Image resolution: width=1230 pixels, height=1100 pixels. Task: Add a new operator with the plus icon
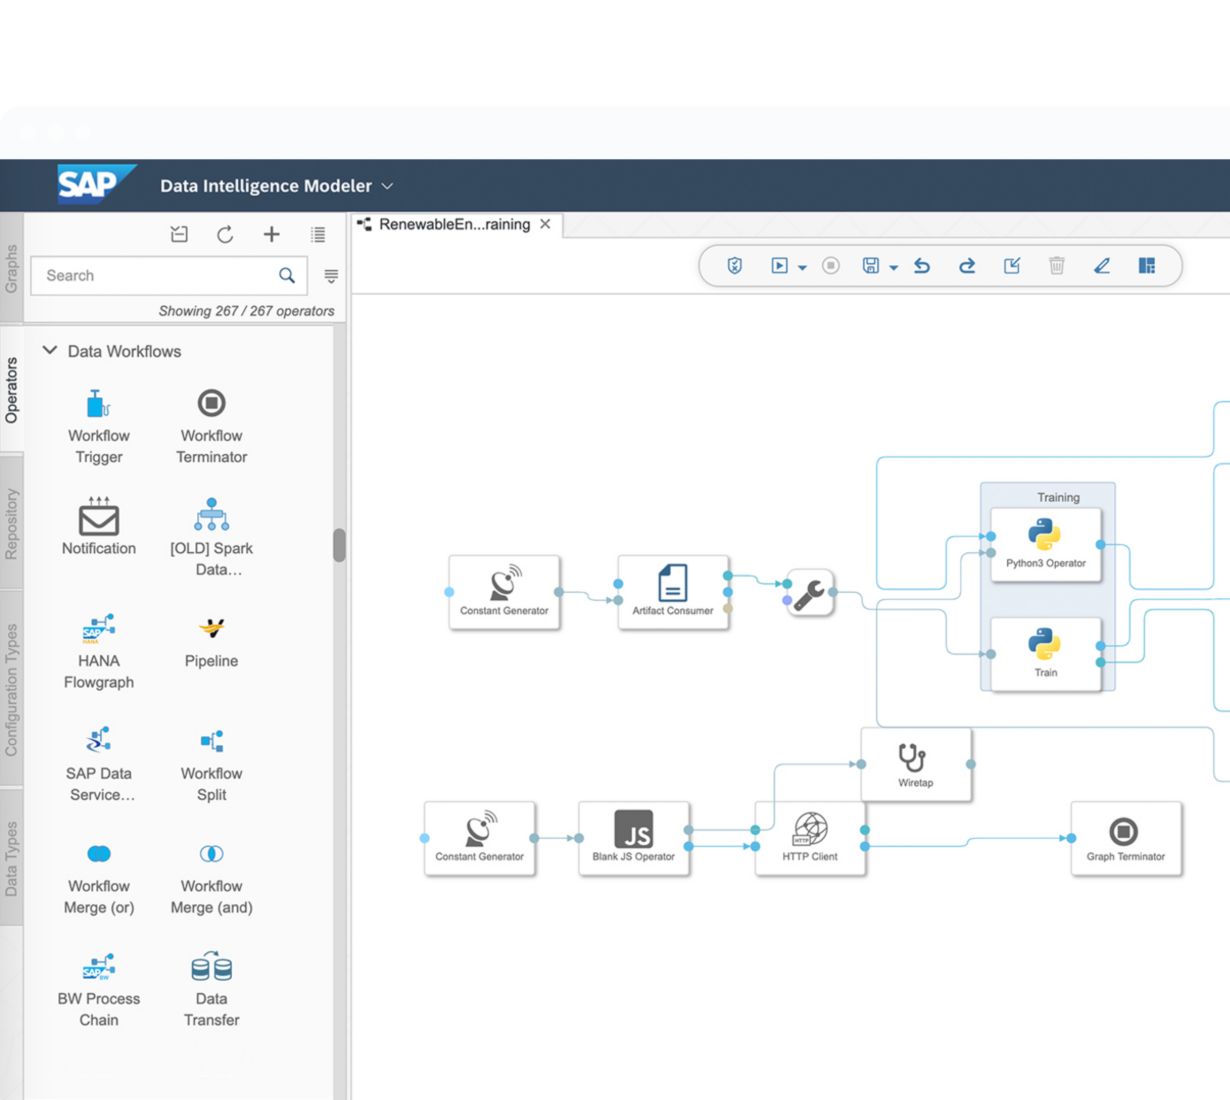[271, 235]
